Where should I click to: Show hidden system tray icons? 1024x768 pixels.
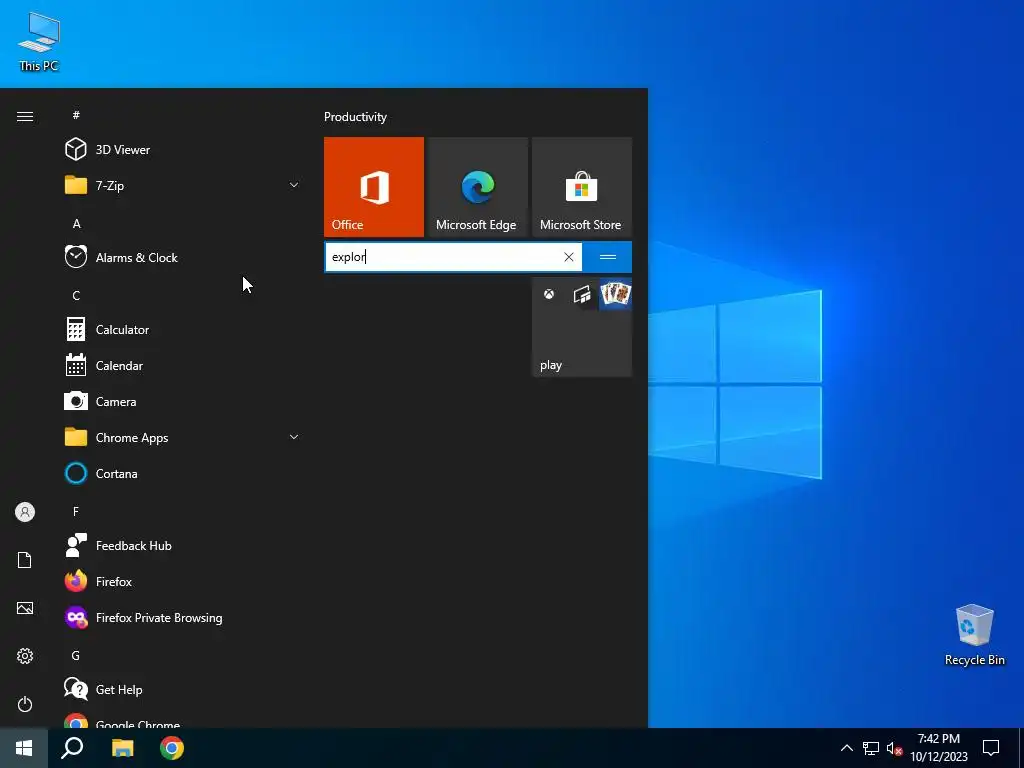tap(846, 748)
